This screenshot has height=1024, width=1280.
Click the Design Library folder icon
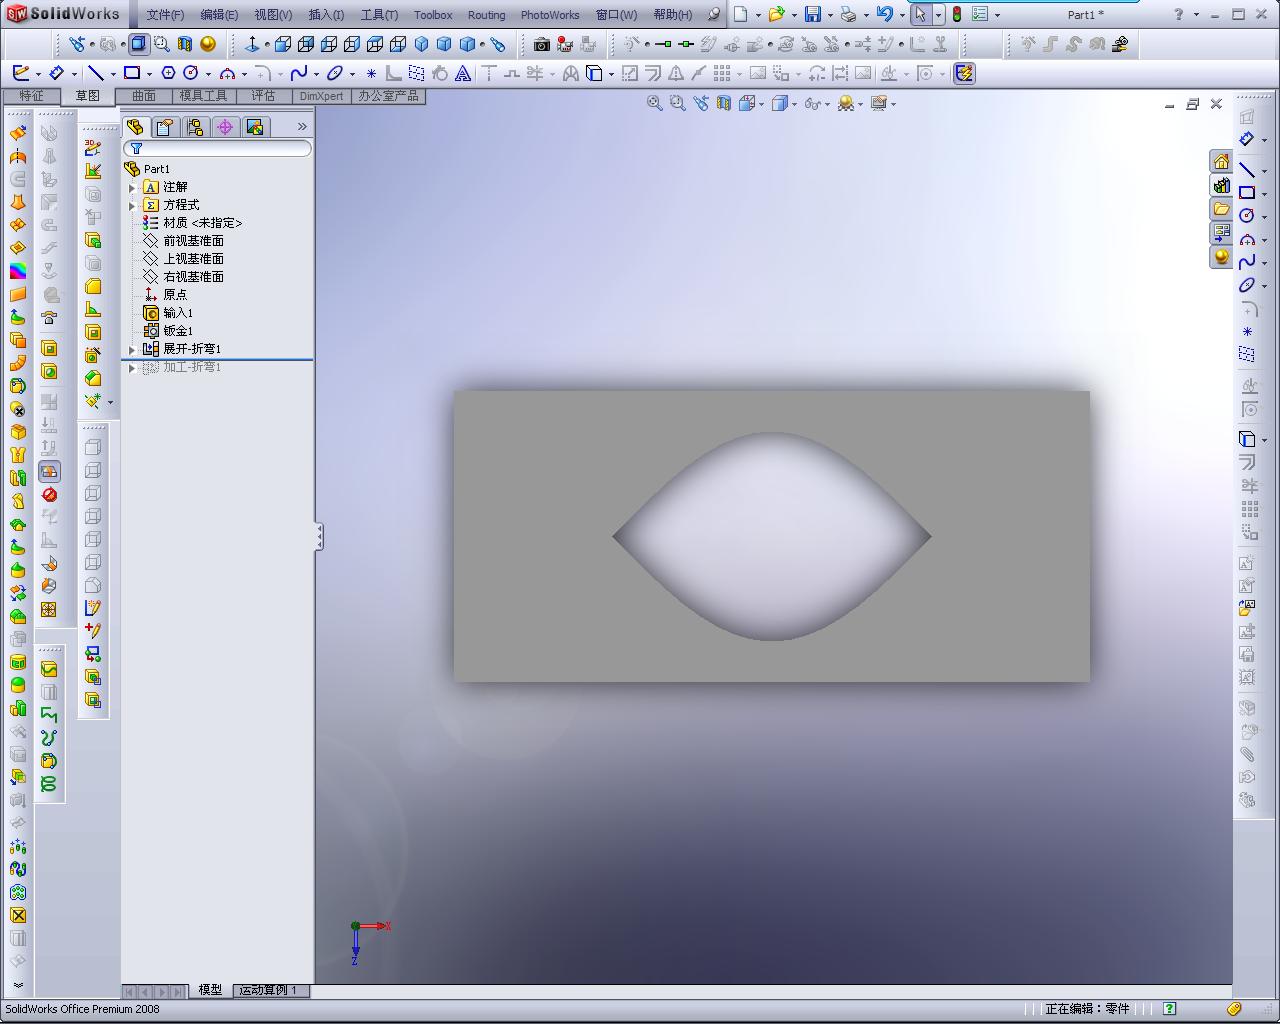pyautogui.click(x=1221, y=209)
